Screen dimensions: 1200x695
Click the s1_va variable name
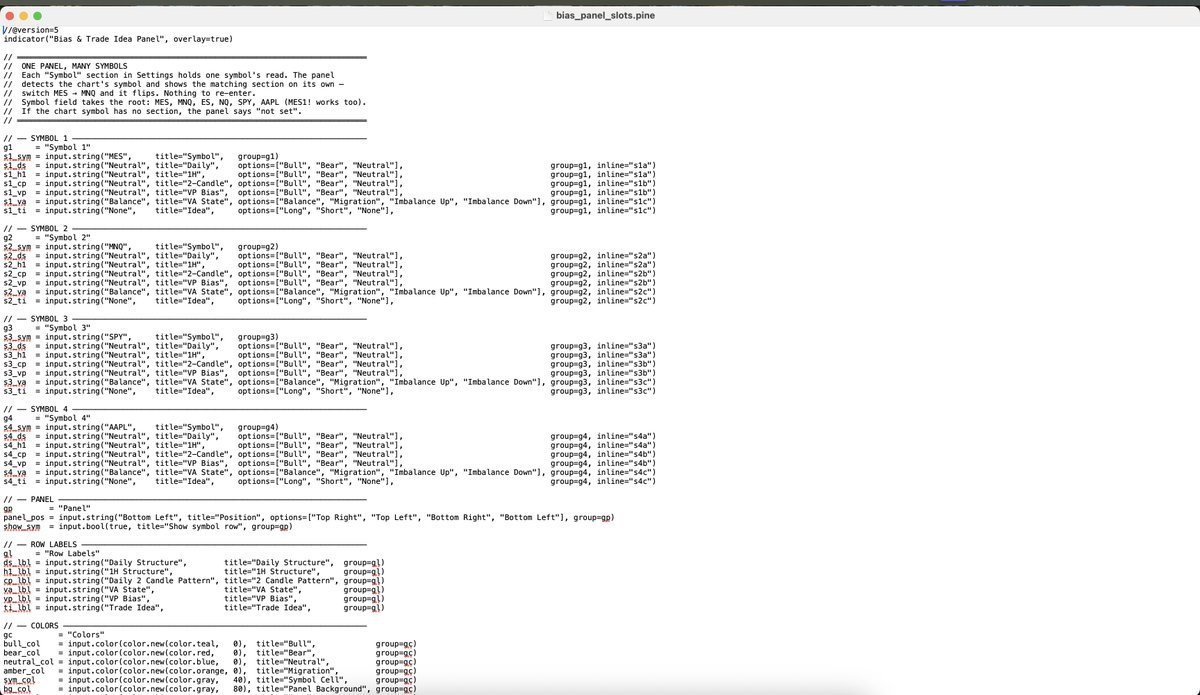(16, 202)
